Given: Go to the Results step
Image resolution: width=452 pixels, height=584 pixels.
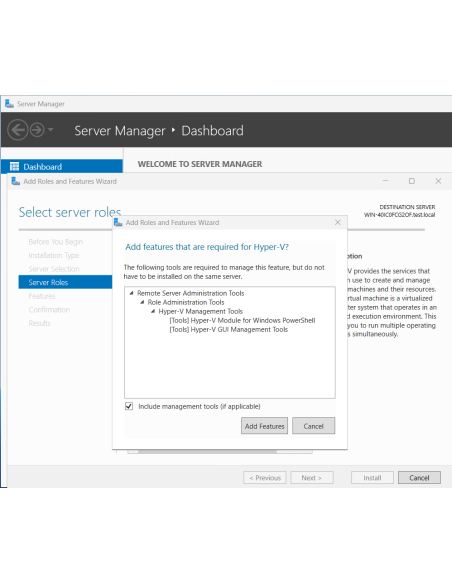Looking at the screenshot, I should click(x=39, y=323).
